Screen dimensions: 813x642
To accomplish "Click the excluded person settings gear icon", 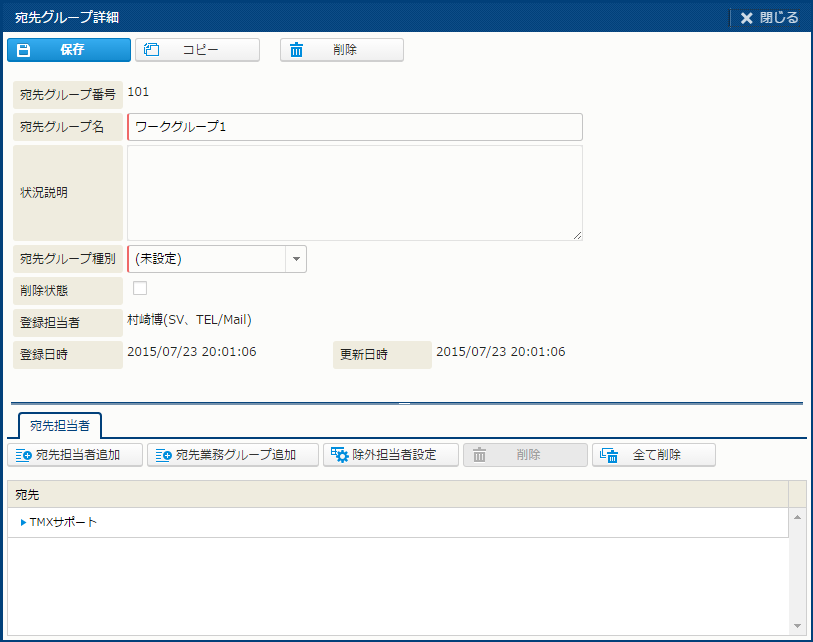I will (x=340, y=455).
